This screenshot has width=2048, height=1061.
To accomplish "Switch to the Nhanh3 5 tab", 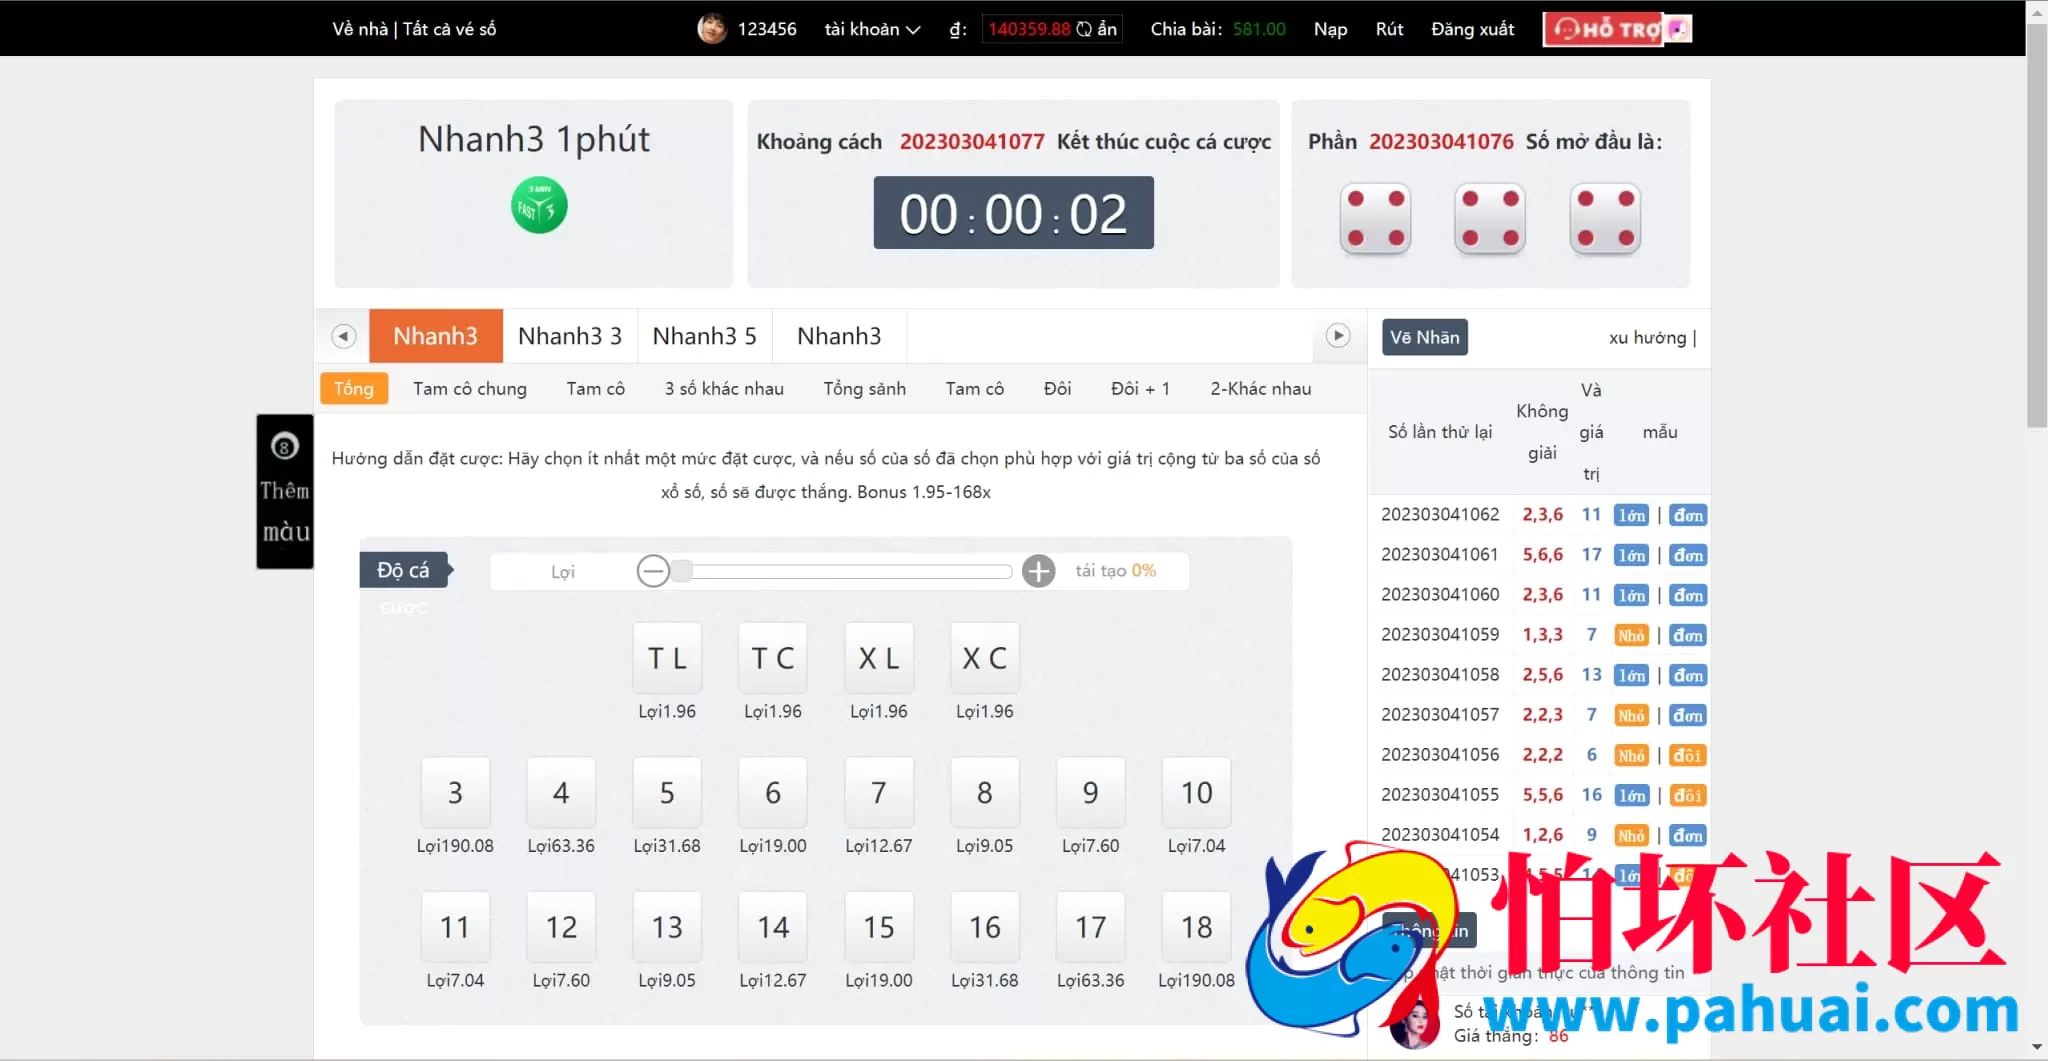I will click(704, 336).
